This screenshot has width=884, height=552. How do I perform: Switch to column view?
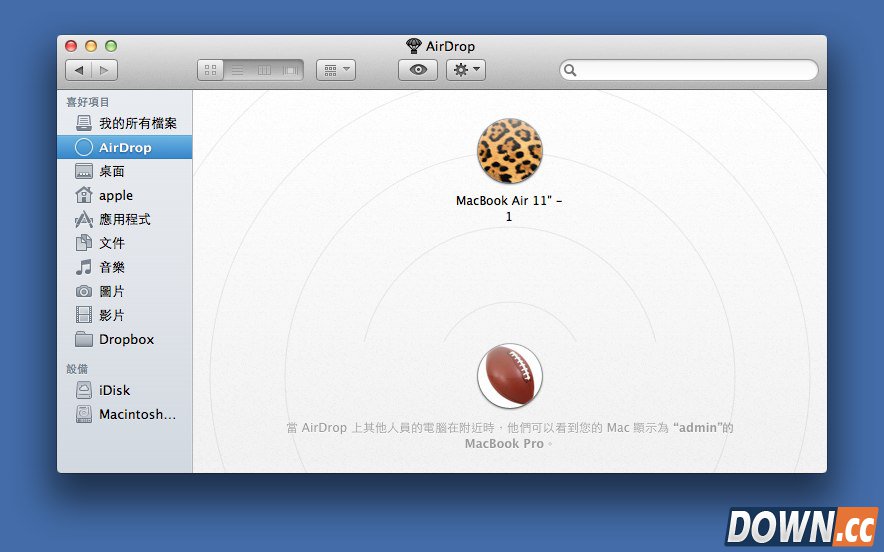pyautogui.click(x=264, y=70)
